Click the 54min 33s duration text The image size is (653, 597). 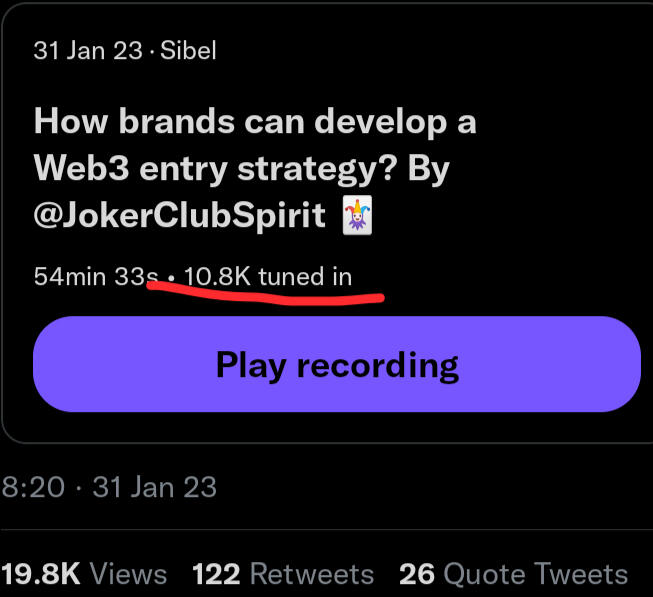(96, 276)
